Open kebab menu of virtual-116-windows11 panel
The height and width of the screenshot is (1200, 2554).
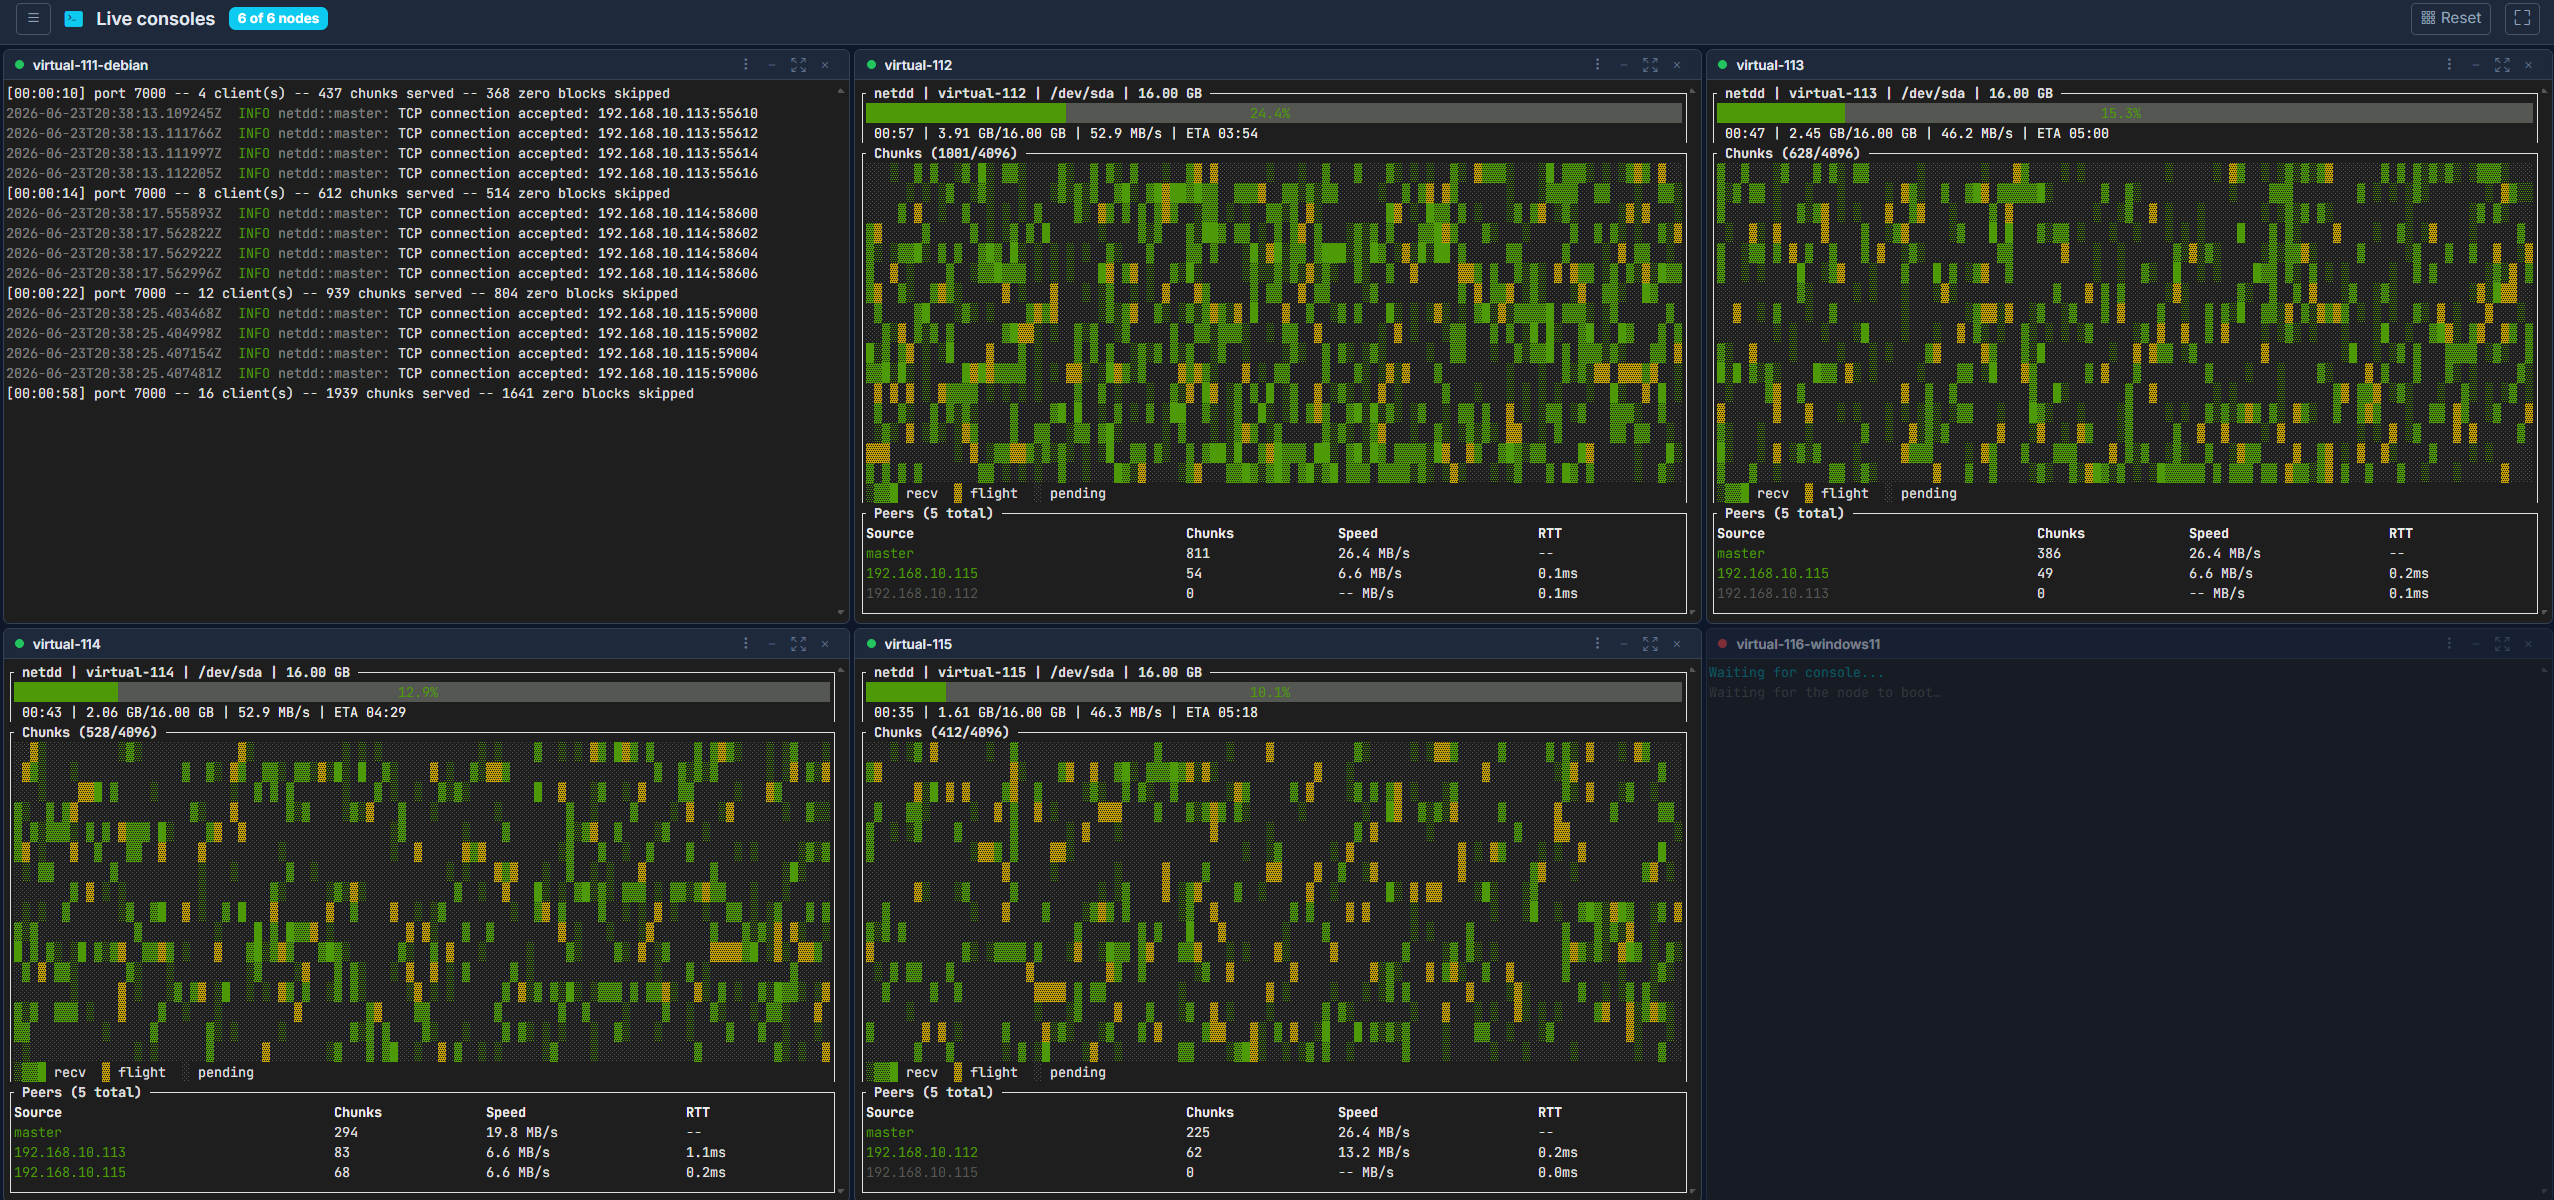tap(2449, 644)
